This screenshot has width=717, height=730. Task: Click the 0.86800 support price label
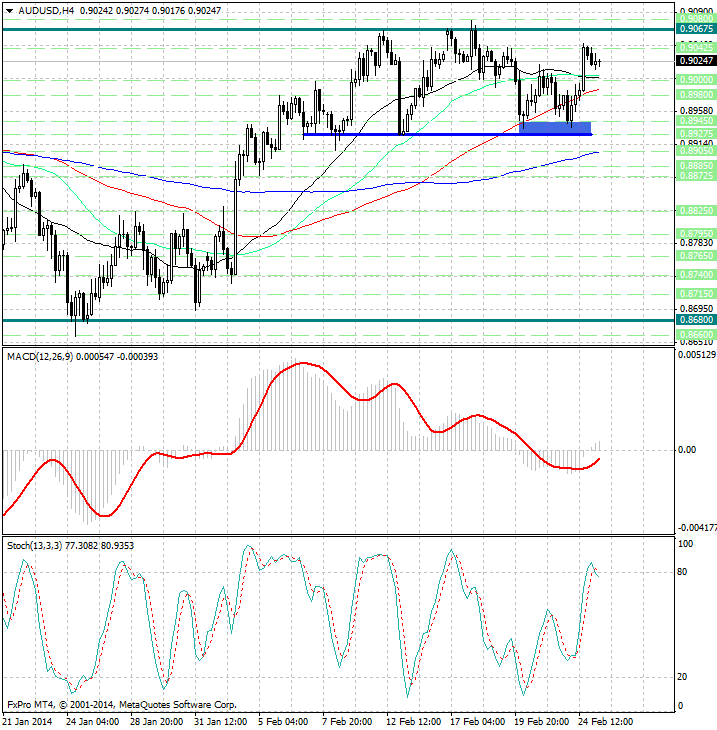click(696, 320)
